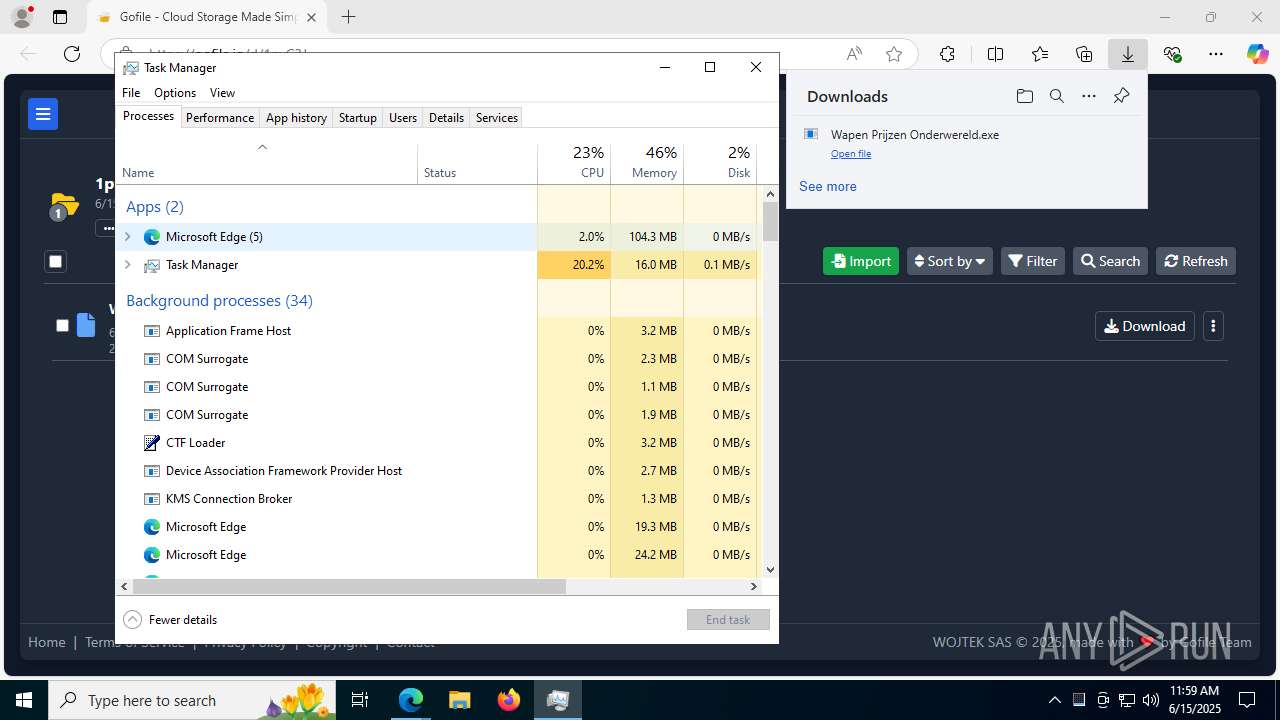
Task: Click the read aloud icon in address bar
Action: [854, 54]
